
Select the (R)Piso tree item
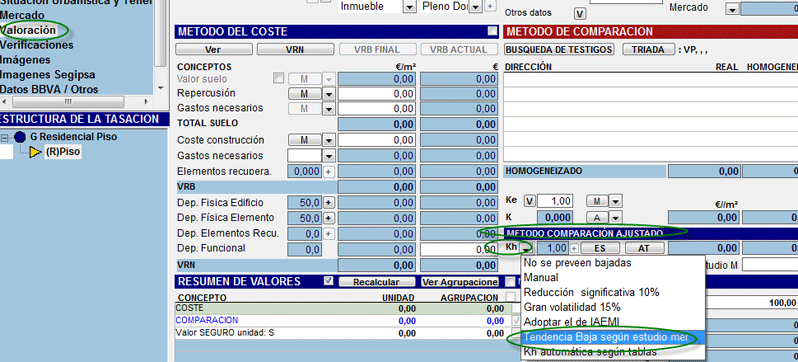(63, 152)
